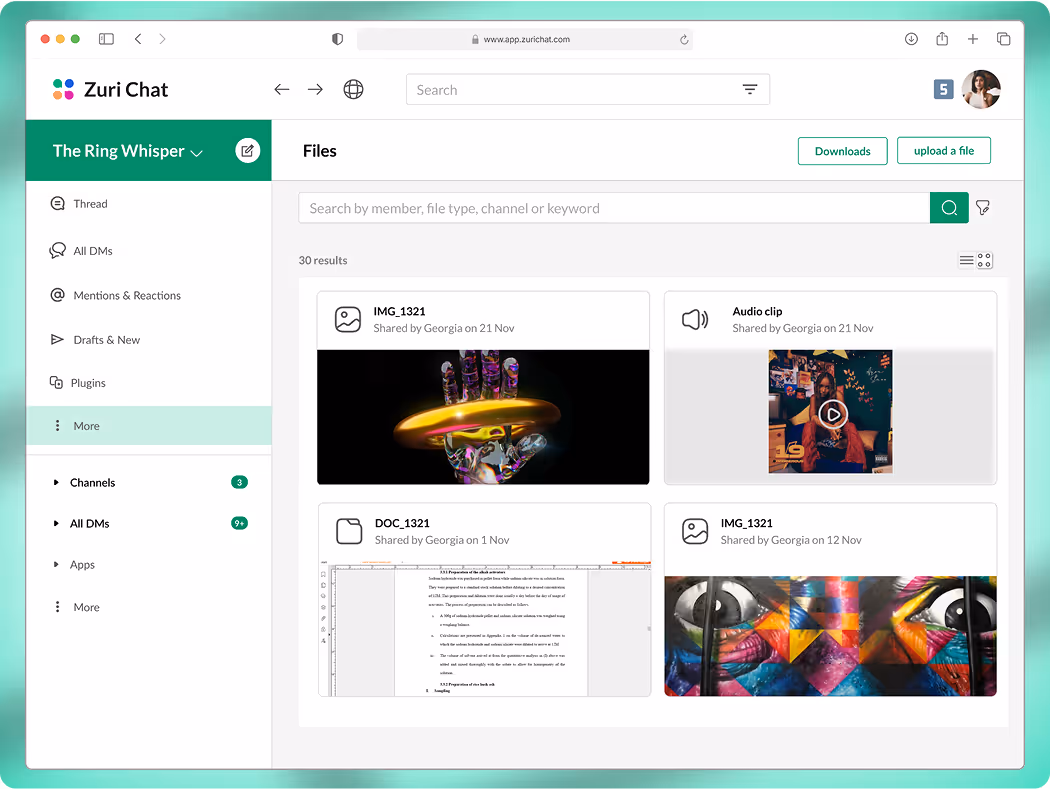Image resolution: width=1050 pixels, height=789 pixels.
Task: Click the Audio clip title text
Action: 757,311
